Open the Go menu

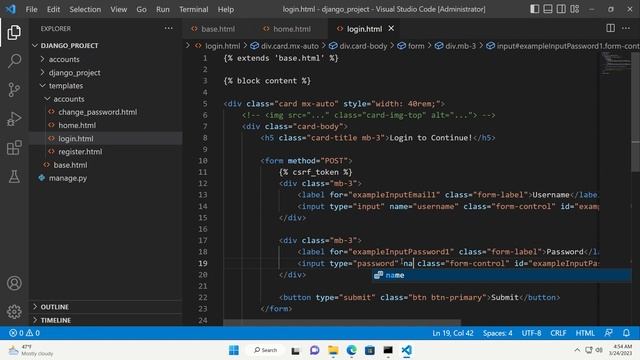pos(141,9)
